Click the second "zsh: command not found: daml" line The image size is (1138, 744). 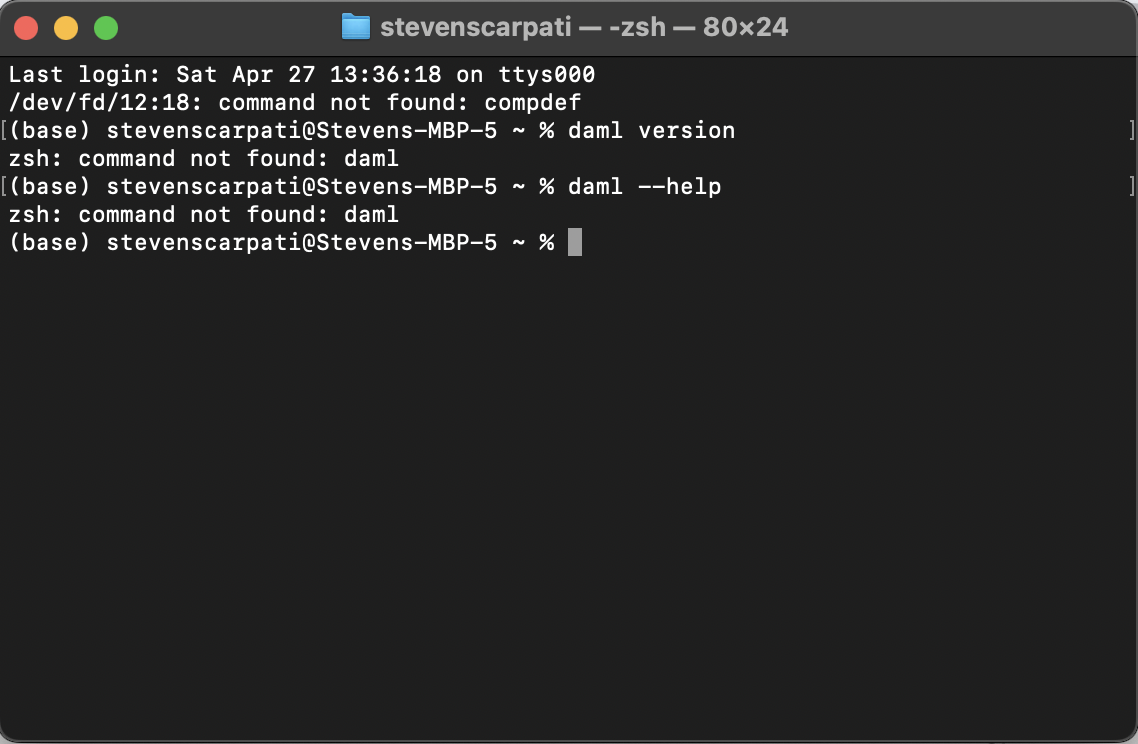pyautogui.click(x=203, y=214)
